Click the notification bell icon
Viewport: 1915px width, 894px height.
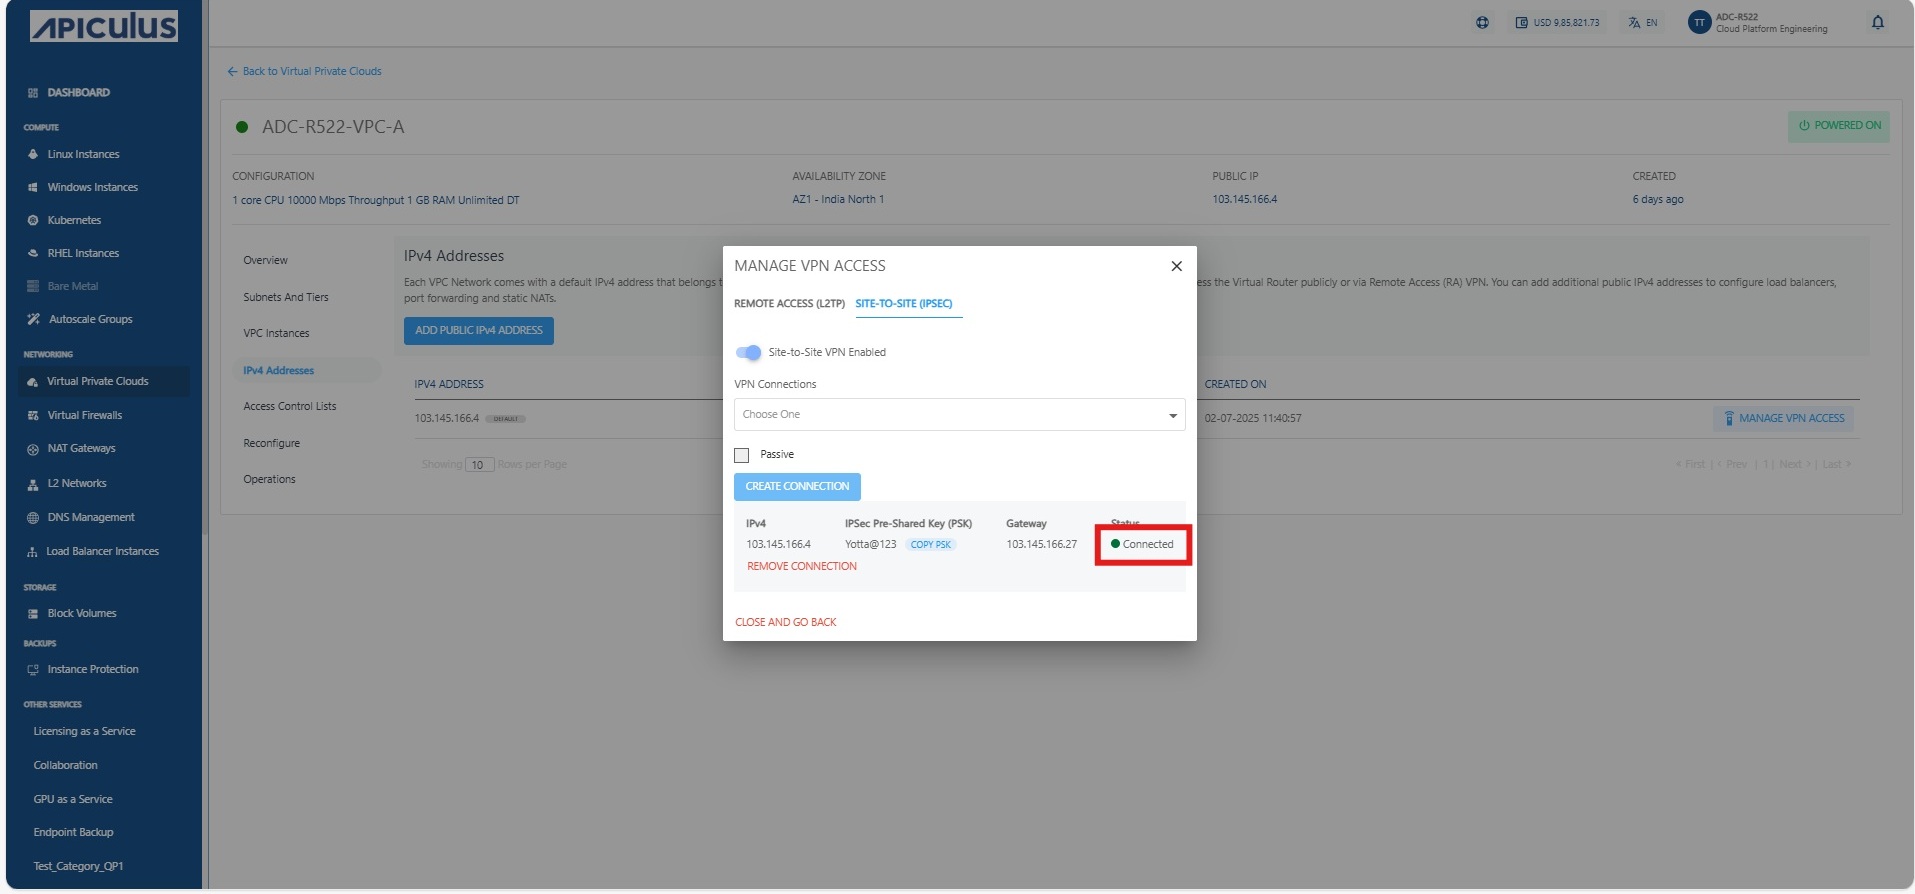(1877, 22)
